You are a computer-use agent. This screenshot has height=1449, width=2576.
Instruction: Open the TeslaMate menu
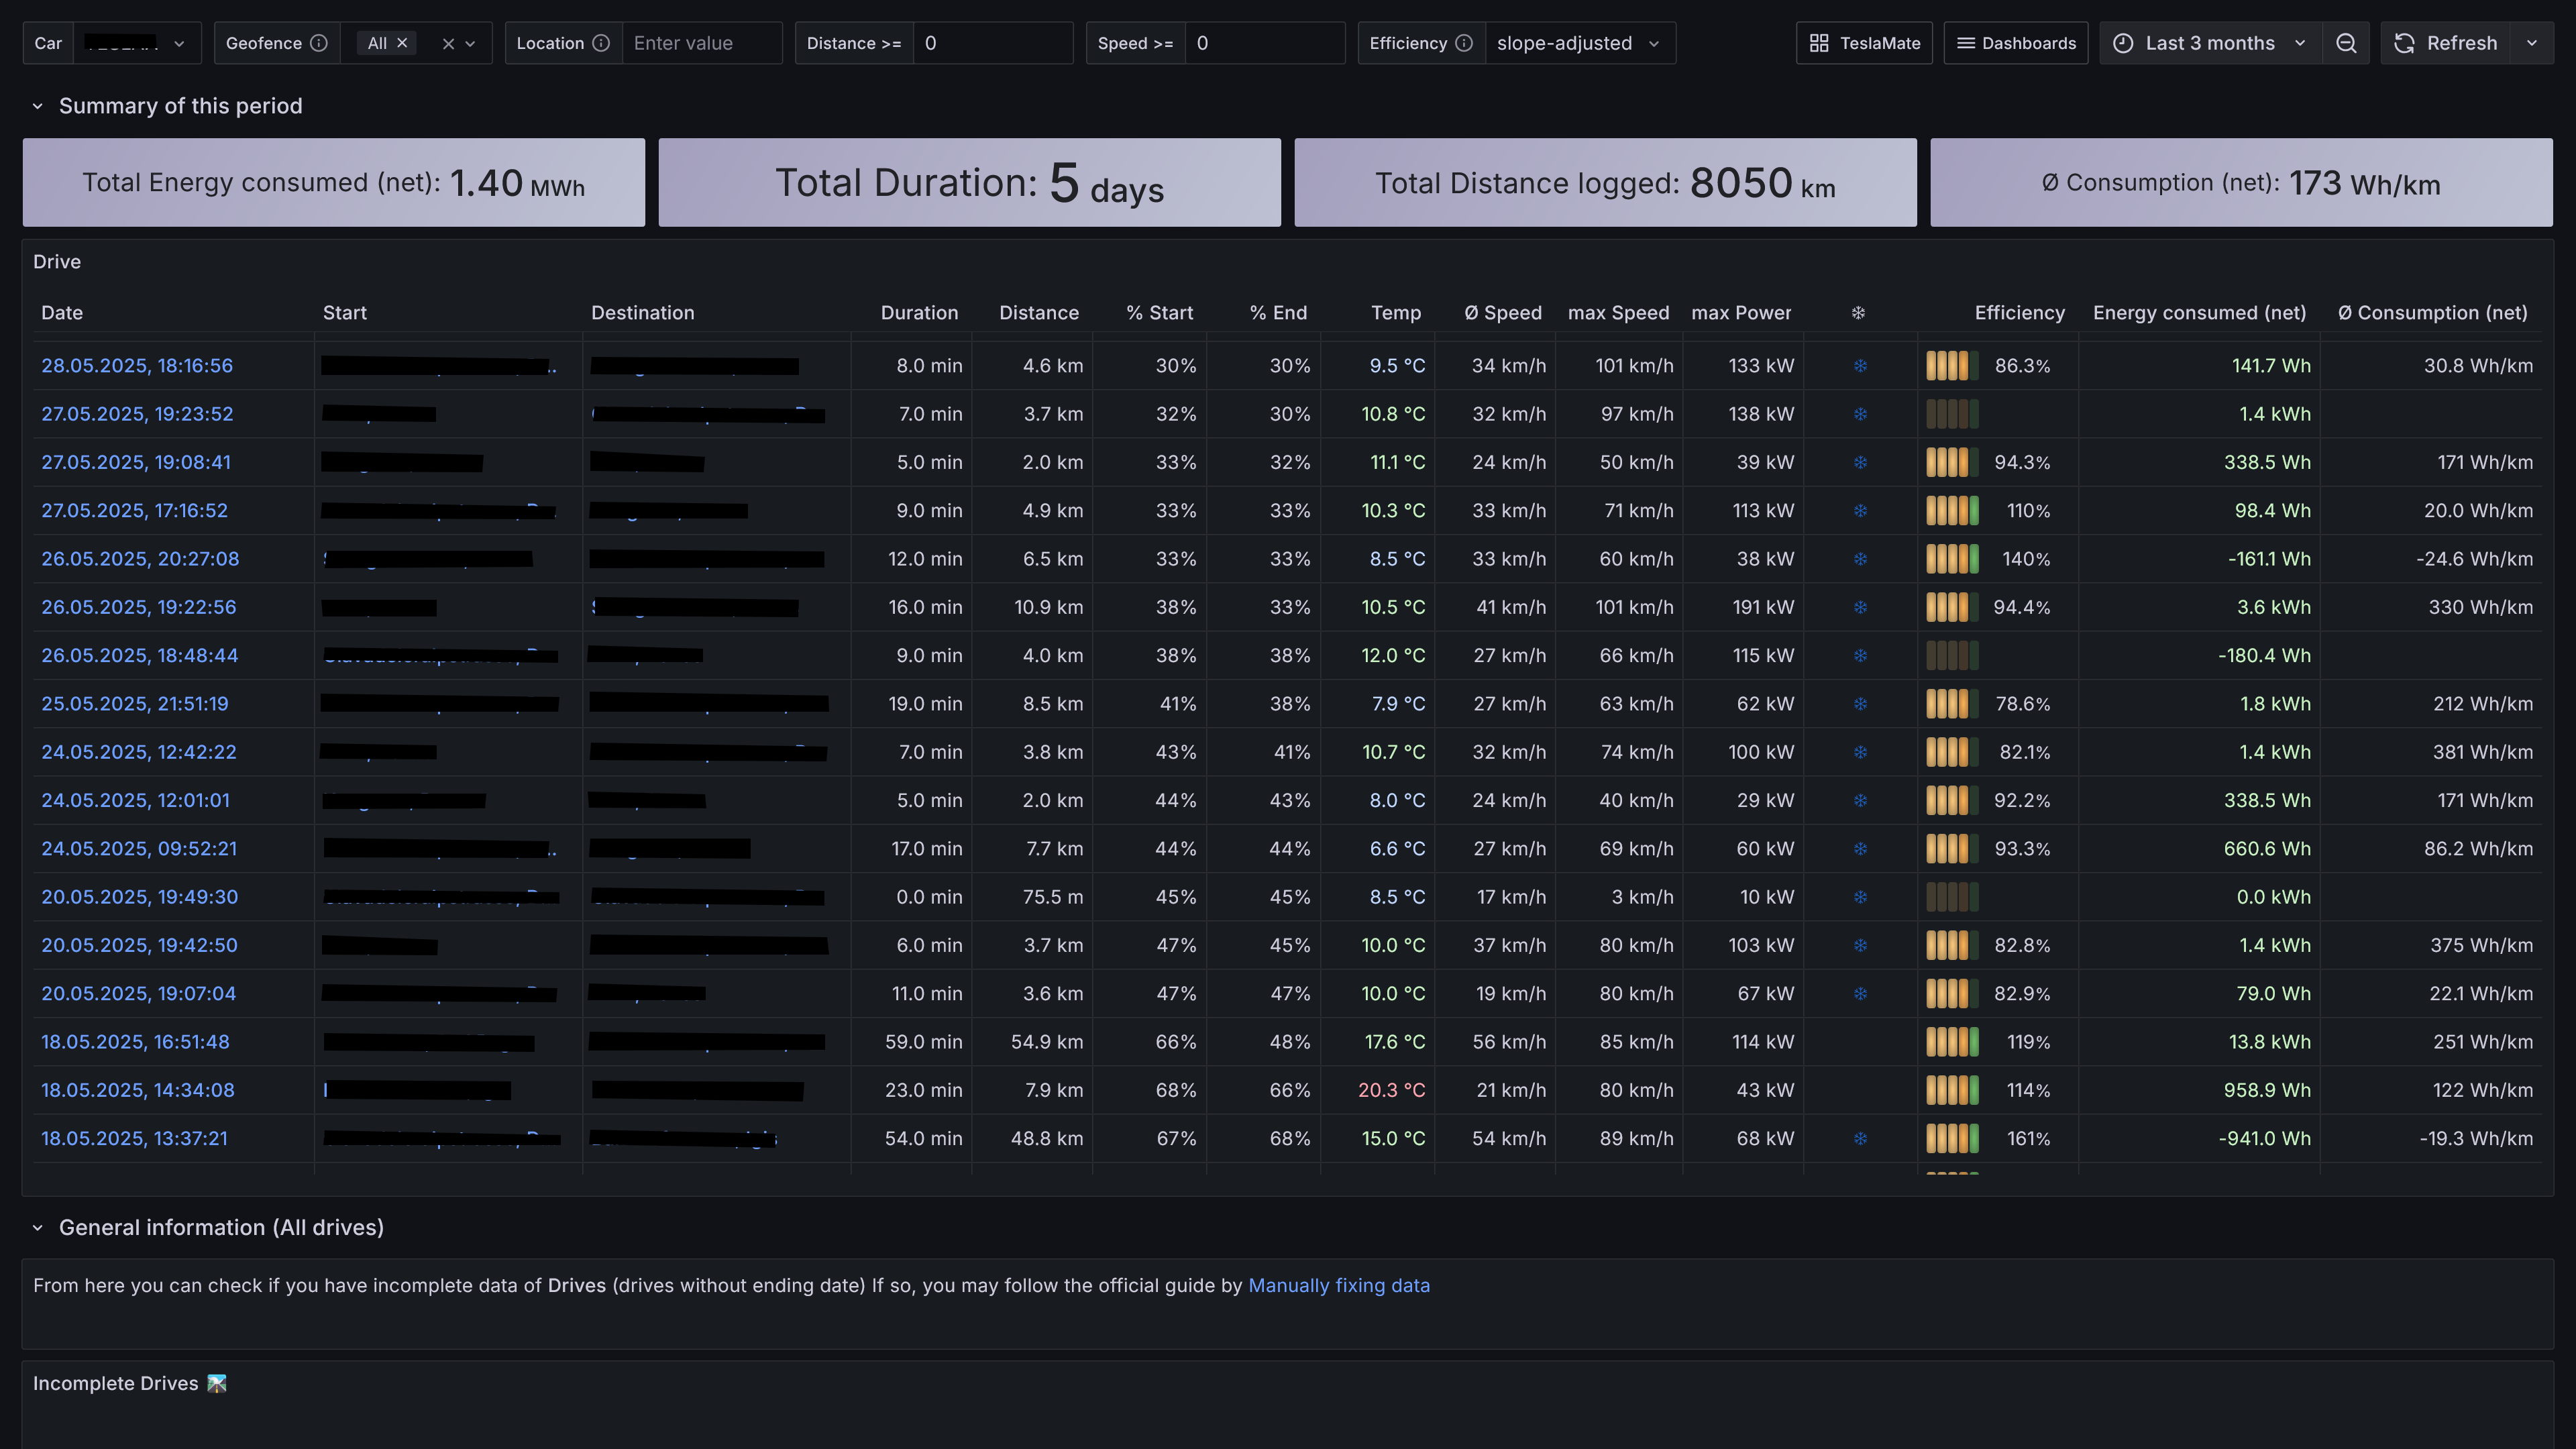coord(1864,43)
